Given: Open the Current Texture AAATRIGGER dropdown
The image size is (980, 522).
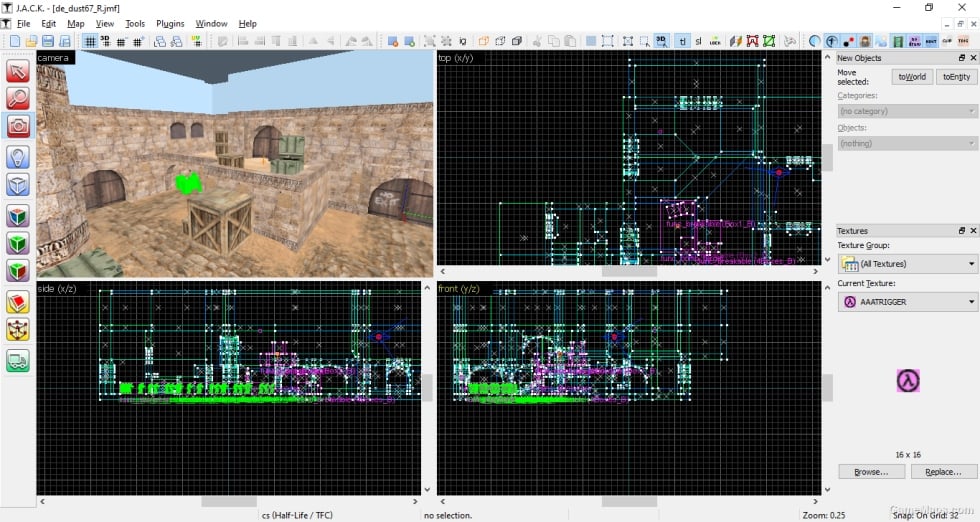Looking at the screenshot, I should tap(907, 302).
